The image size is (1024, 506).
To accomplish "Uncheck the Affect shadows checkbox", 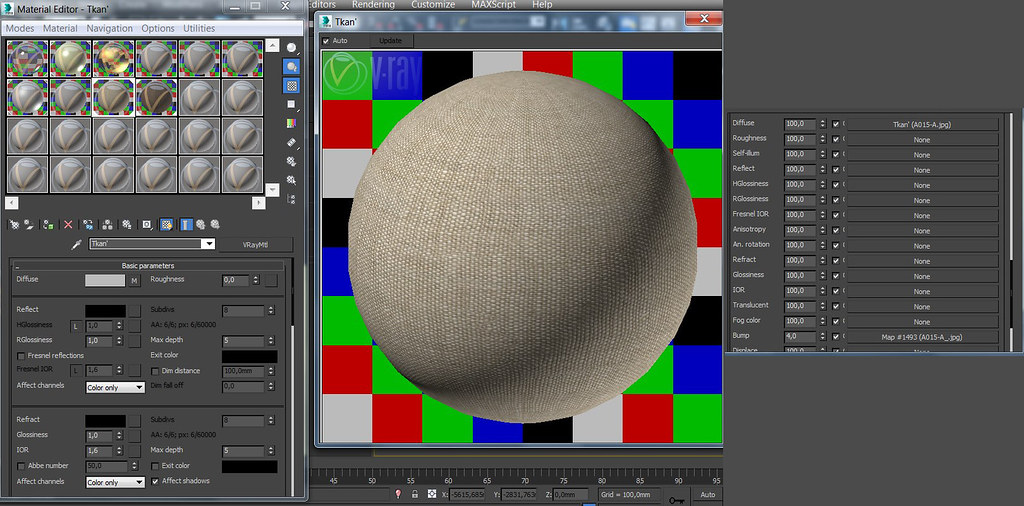I will click(x=155, y=481).
